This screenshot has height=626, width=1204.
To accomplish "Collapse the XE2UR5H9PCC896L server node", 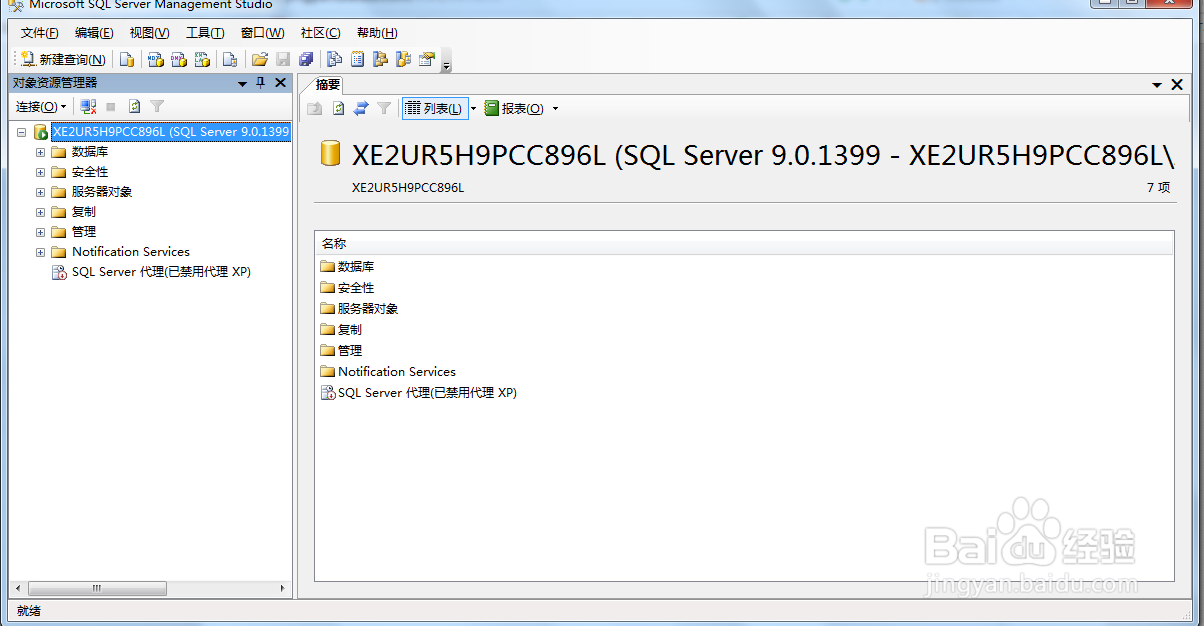I will [x=21, y=132].
